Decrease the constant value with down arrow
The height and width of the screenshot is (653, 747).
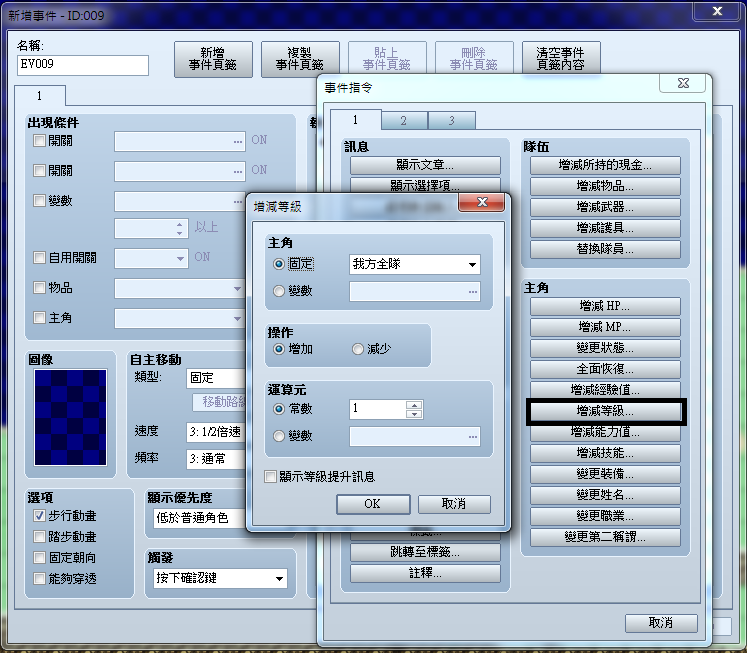tap(414, 414)
